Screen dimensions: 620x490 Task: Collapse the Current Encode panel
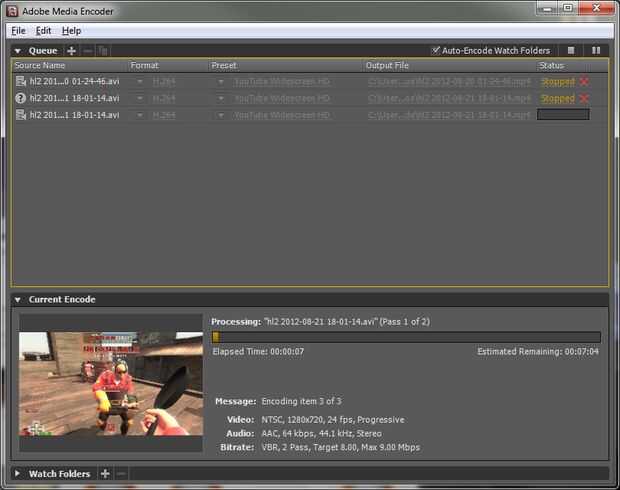tap(18, 300)
